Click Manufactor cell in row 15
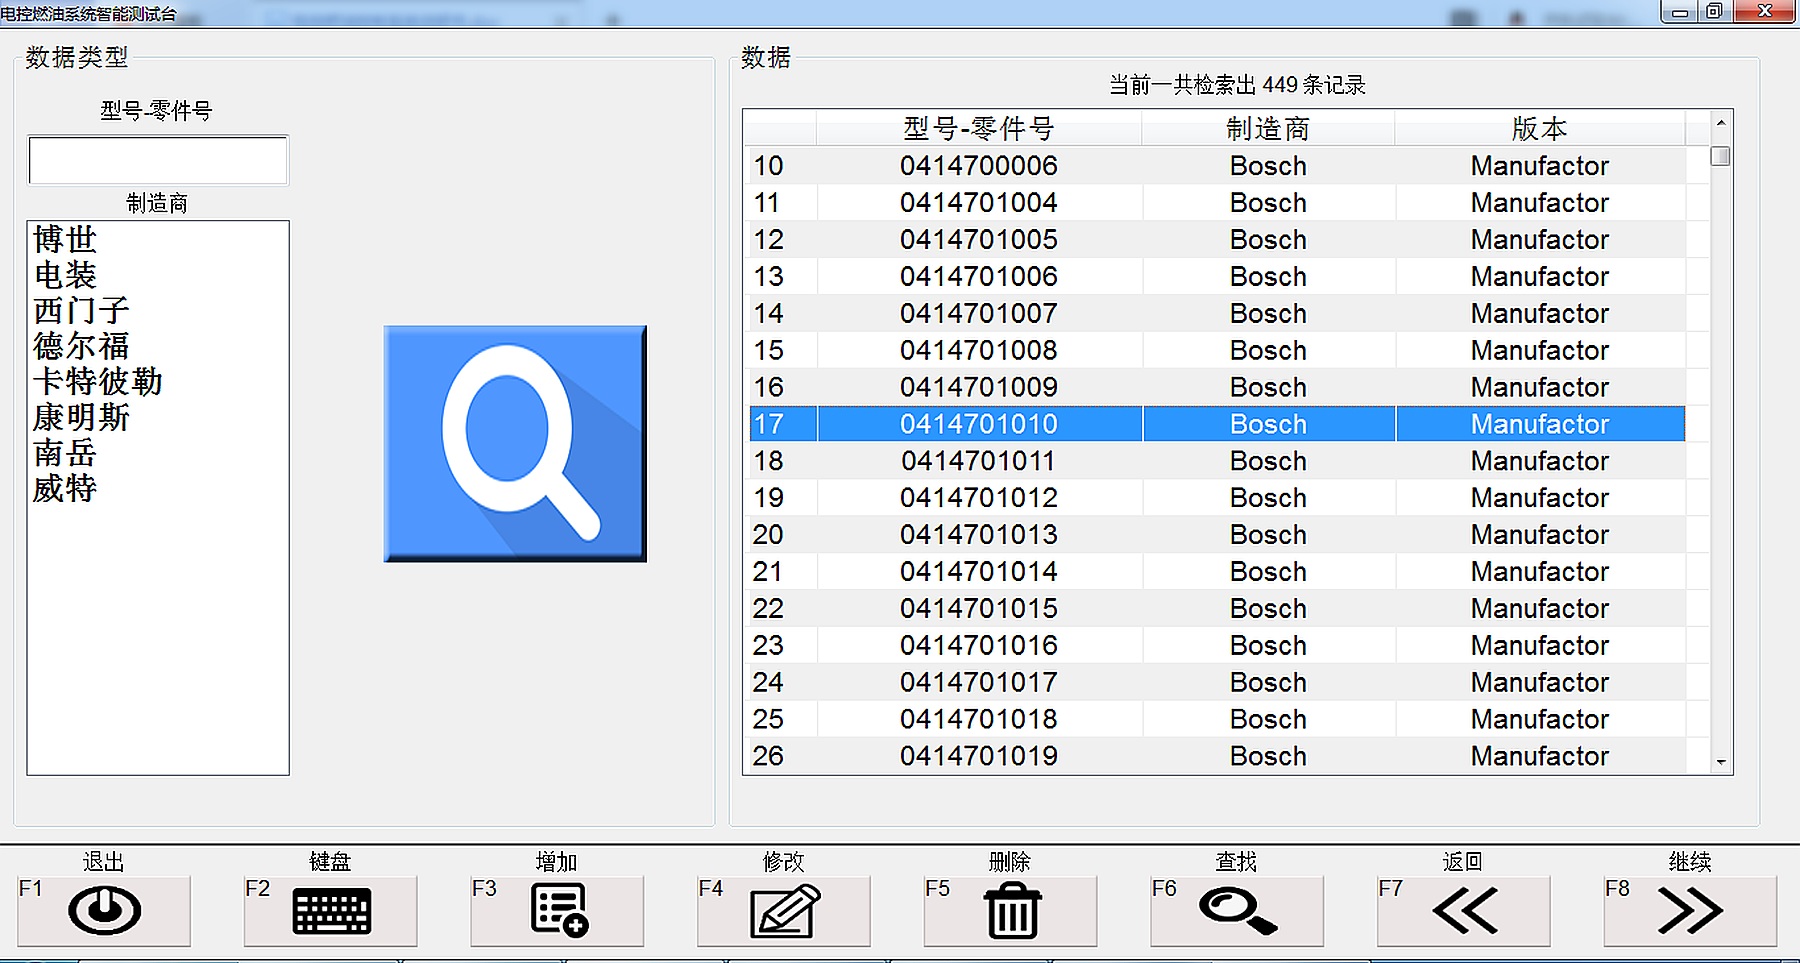Viewport: 1800px width, 963px height. [x=1540, y=351]
